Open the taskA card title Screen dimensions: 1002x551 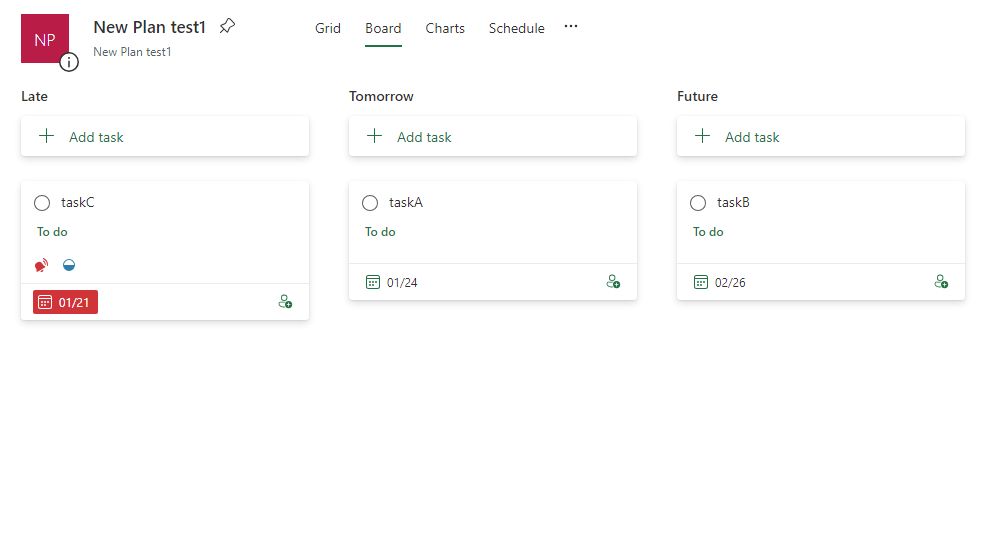pyautogui.click(x=406, y=203)
